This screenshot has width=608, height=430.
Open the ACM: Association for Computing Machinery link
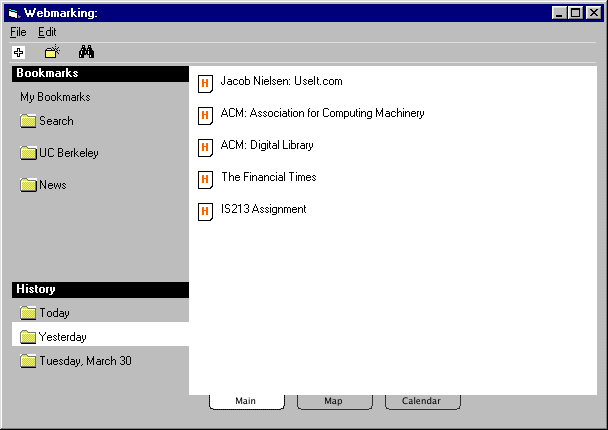pos(322,113)
